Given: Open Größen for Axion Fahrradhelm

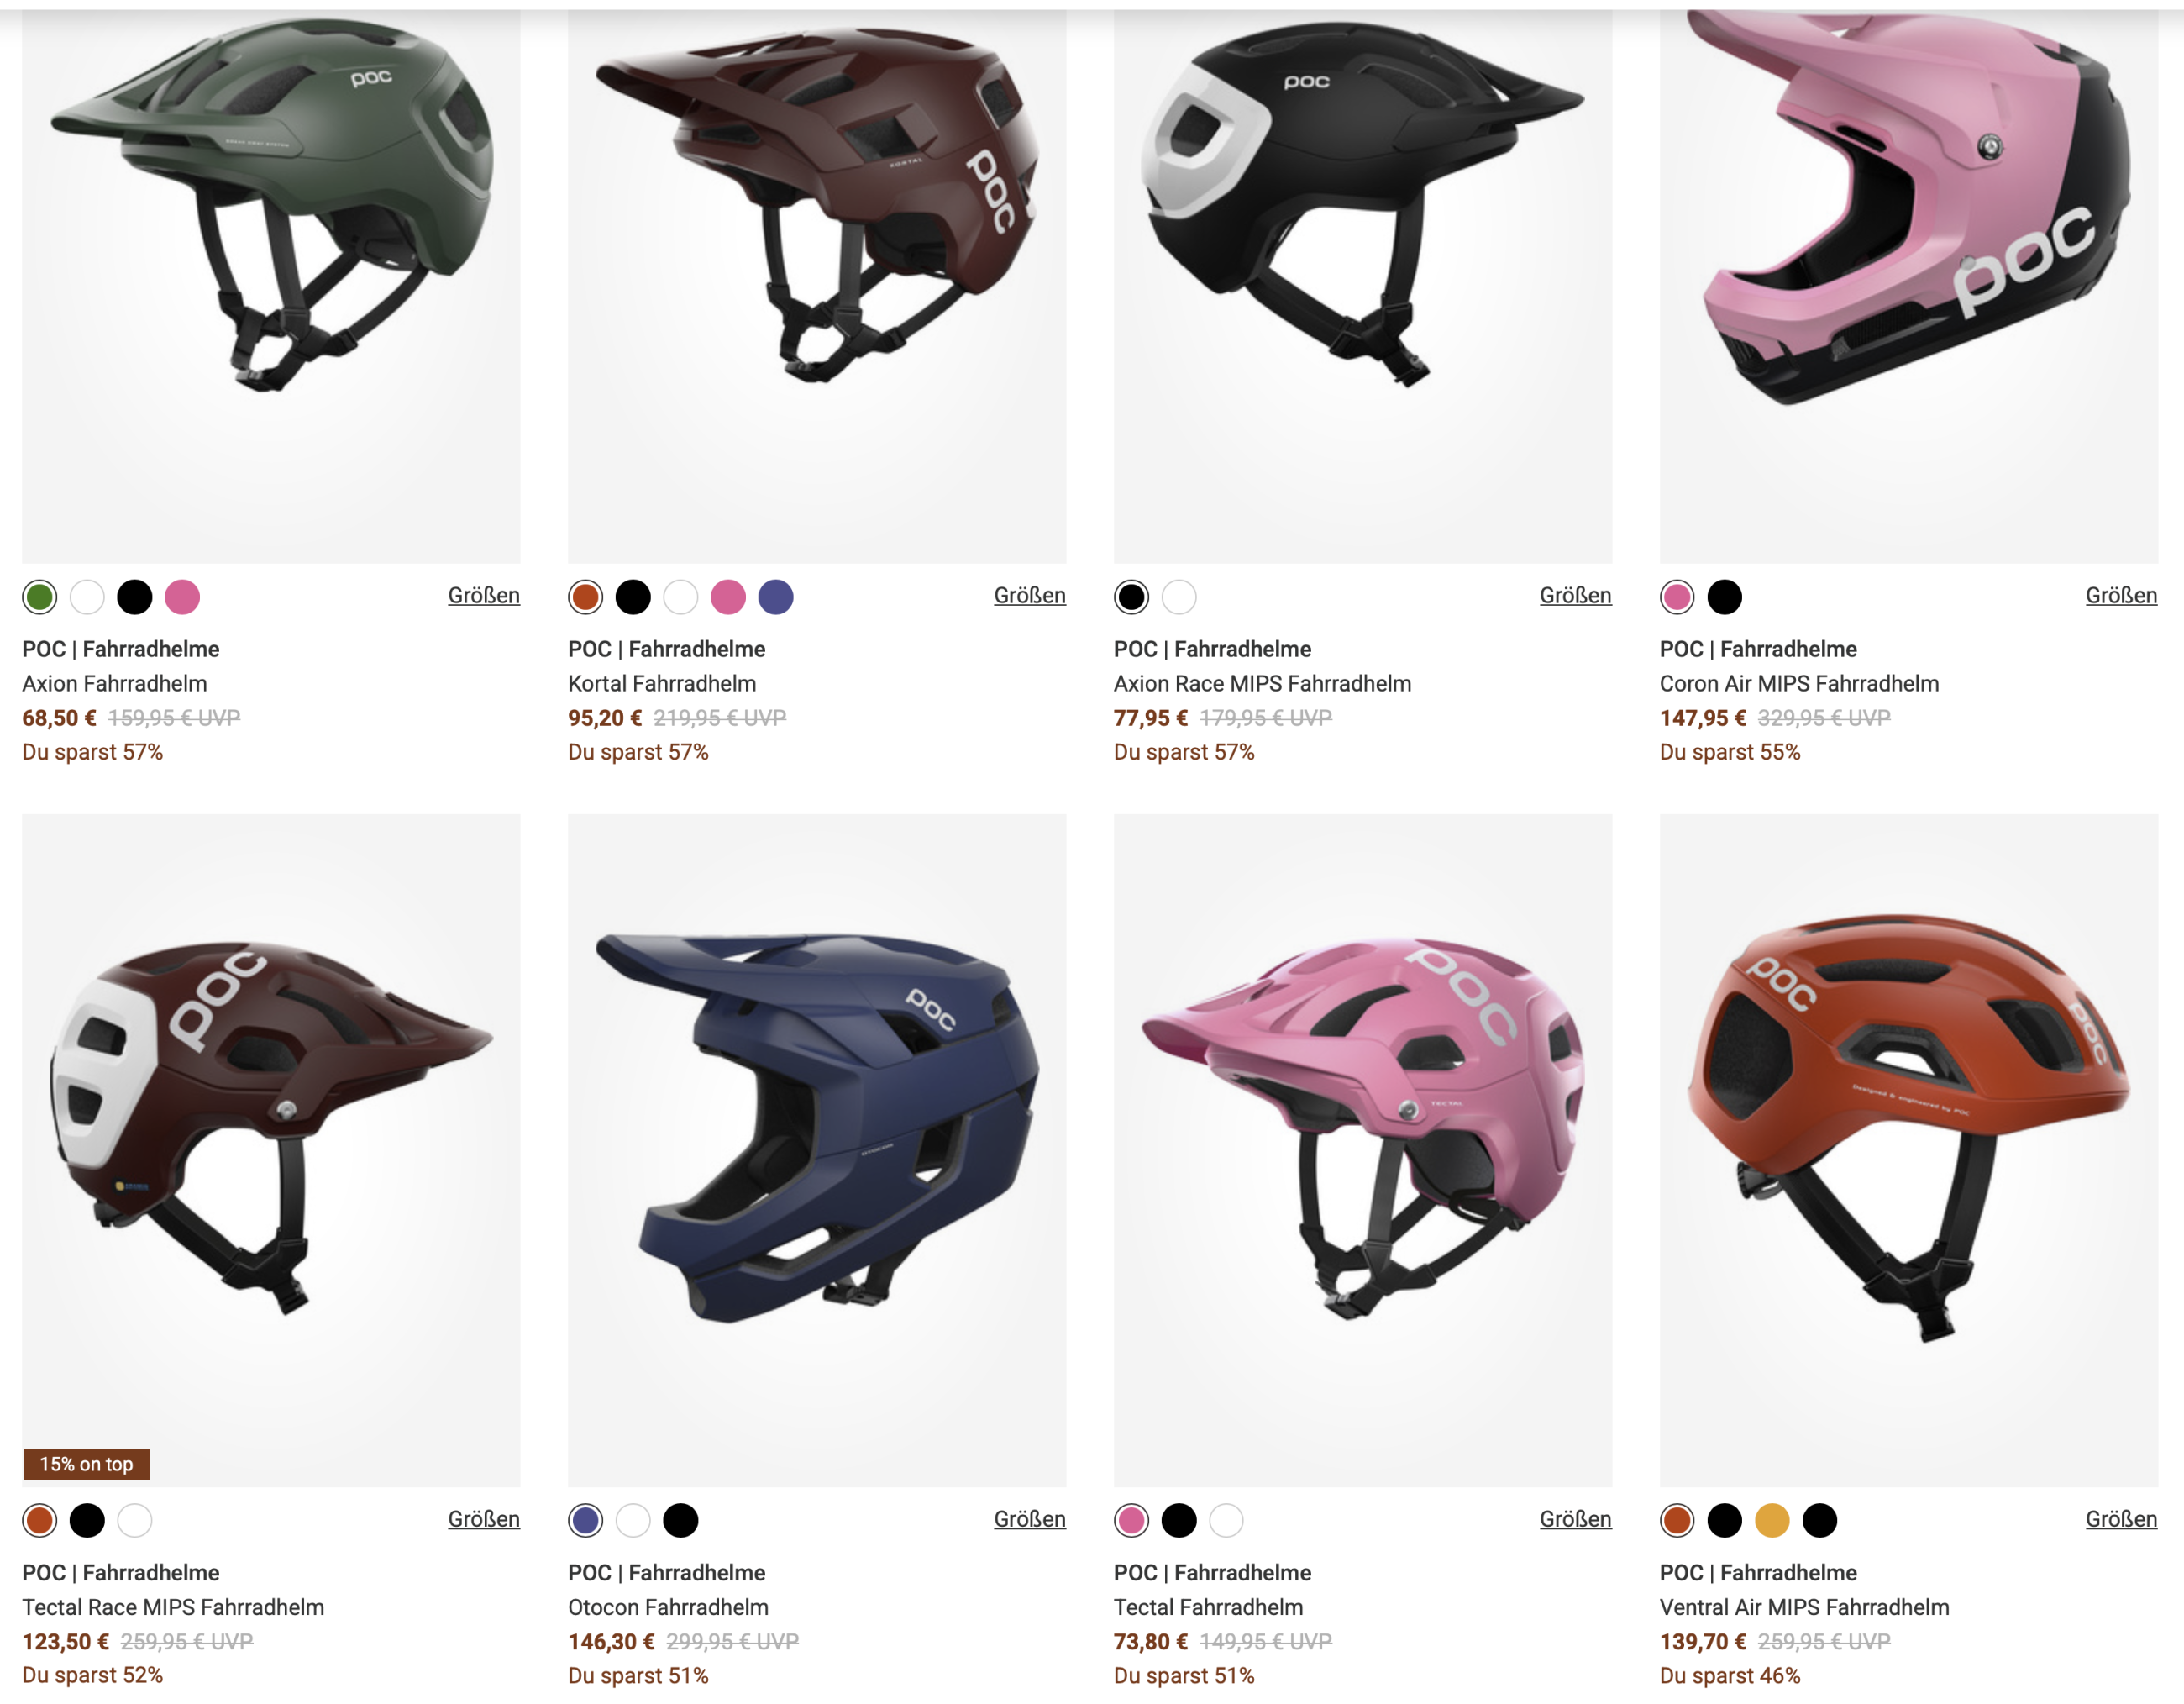Looking at the screenshot, I should (484, 596).
